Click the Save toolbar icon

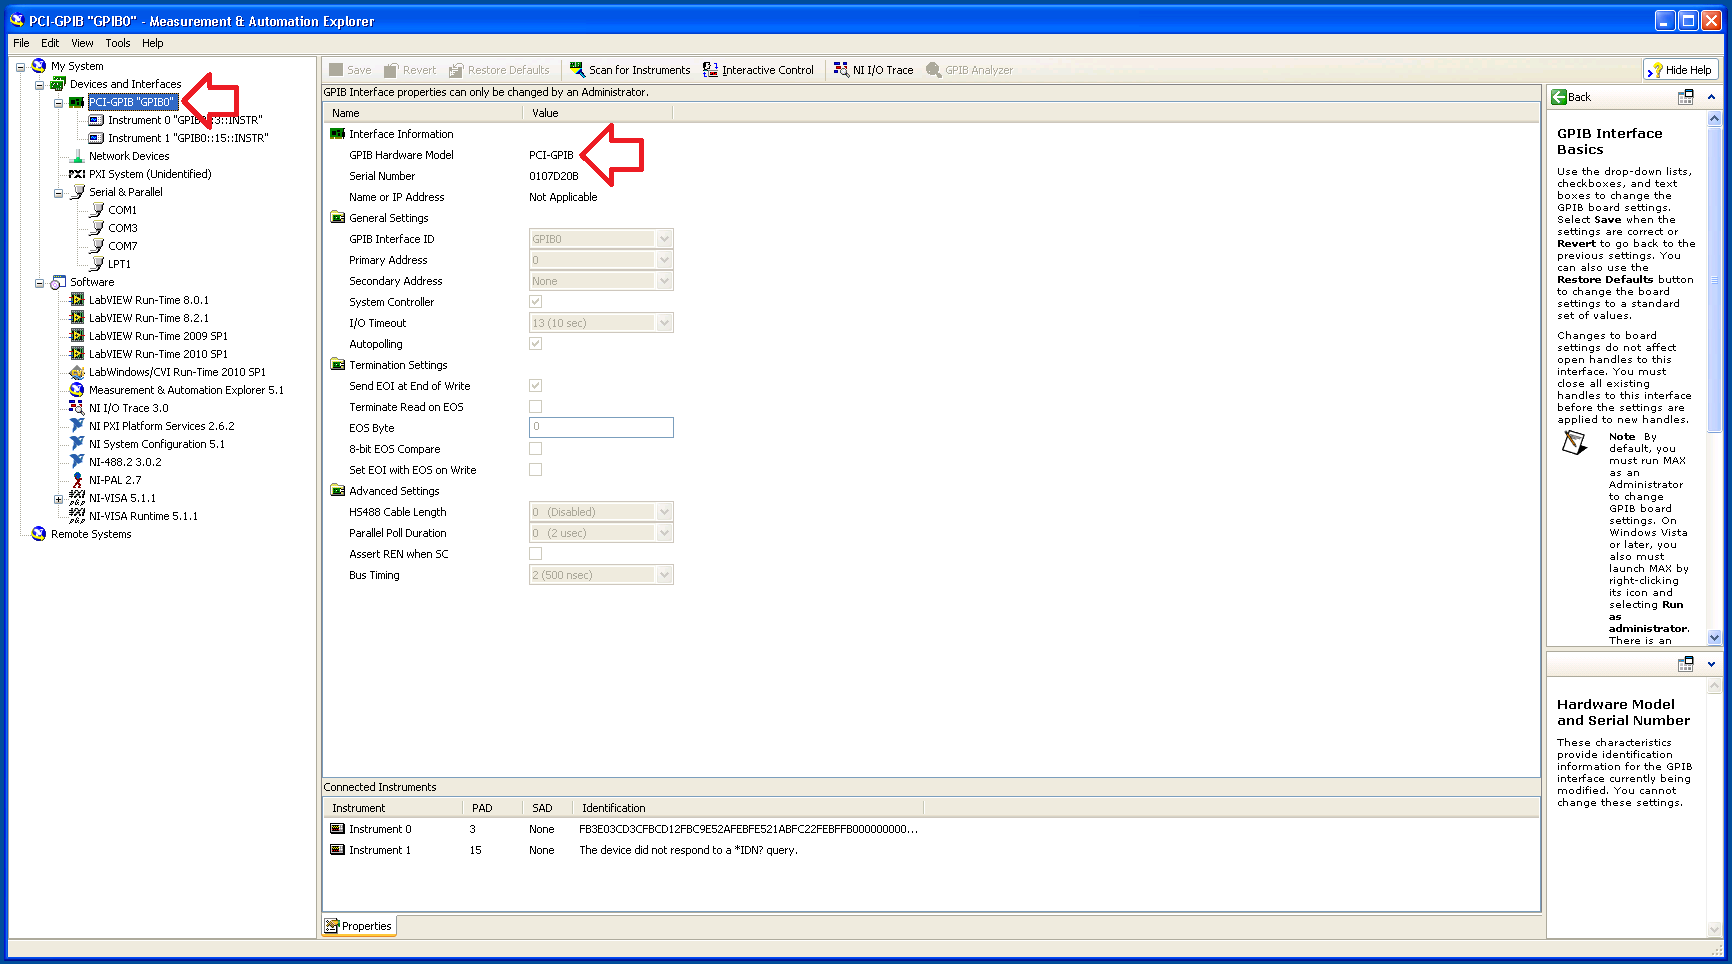click(336, 69)
